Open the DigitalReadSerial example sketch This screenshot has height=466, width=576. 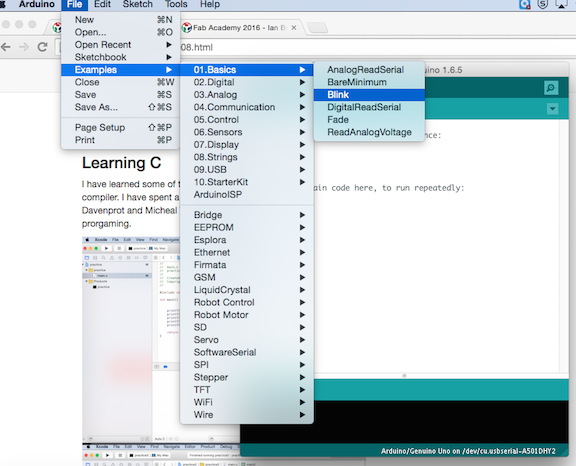click(x=369, y=107)
